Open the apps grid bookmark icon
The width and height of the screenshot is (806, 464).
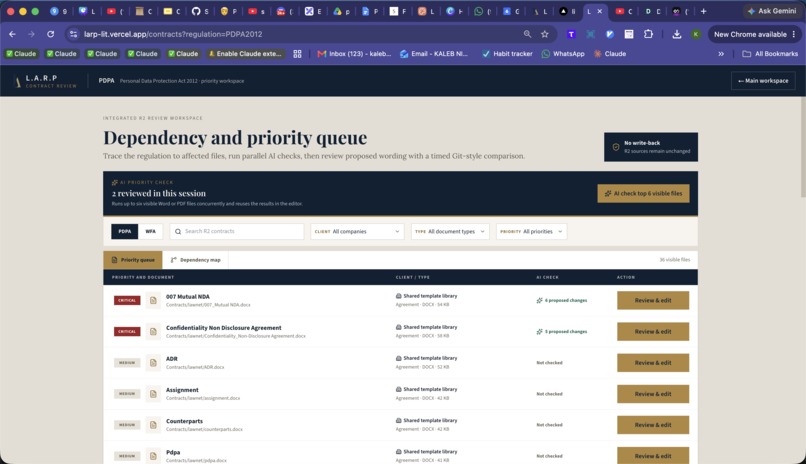point(297,53)
